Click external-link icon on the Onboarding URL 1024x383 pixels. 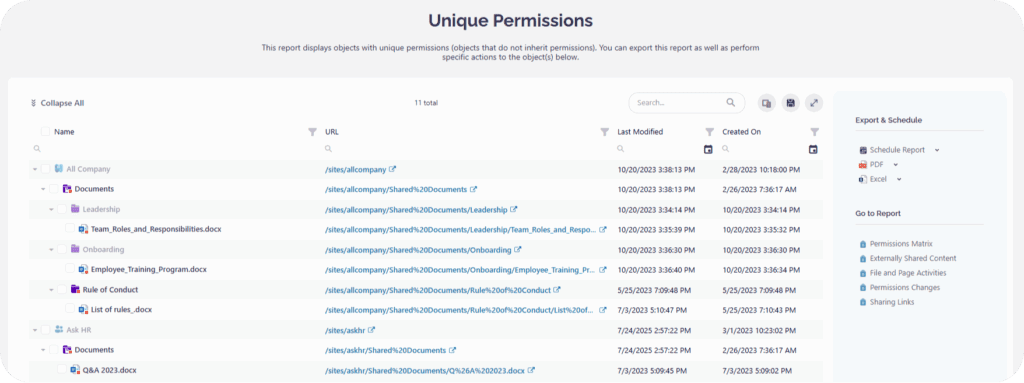coord(518,250)
